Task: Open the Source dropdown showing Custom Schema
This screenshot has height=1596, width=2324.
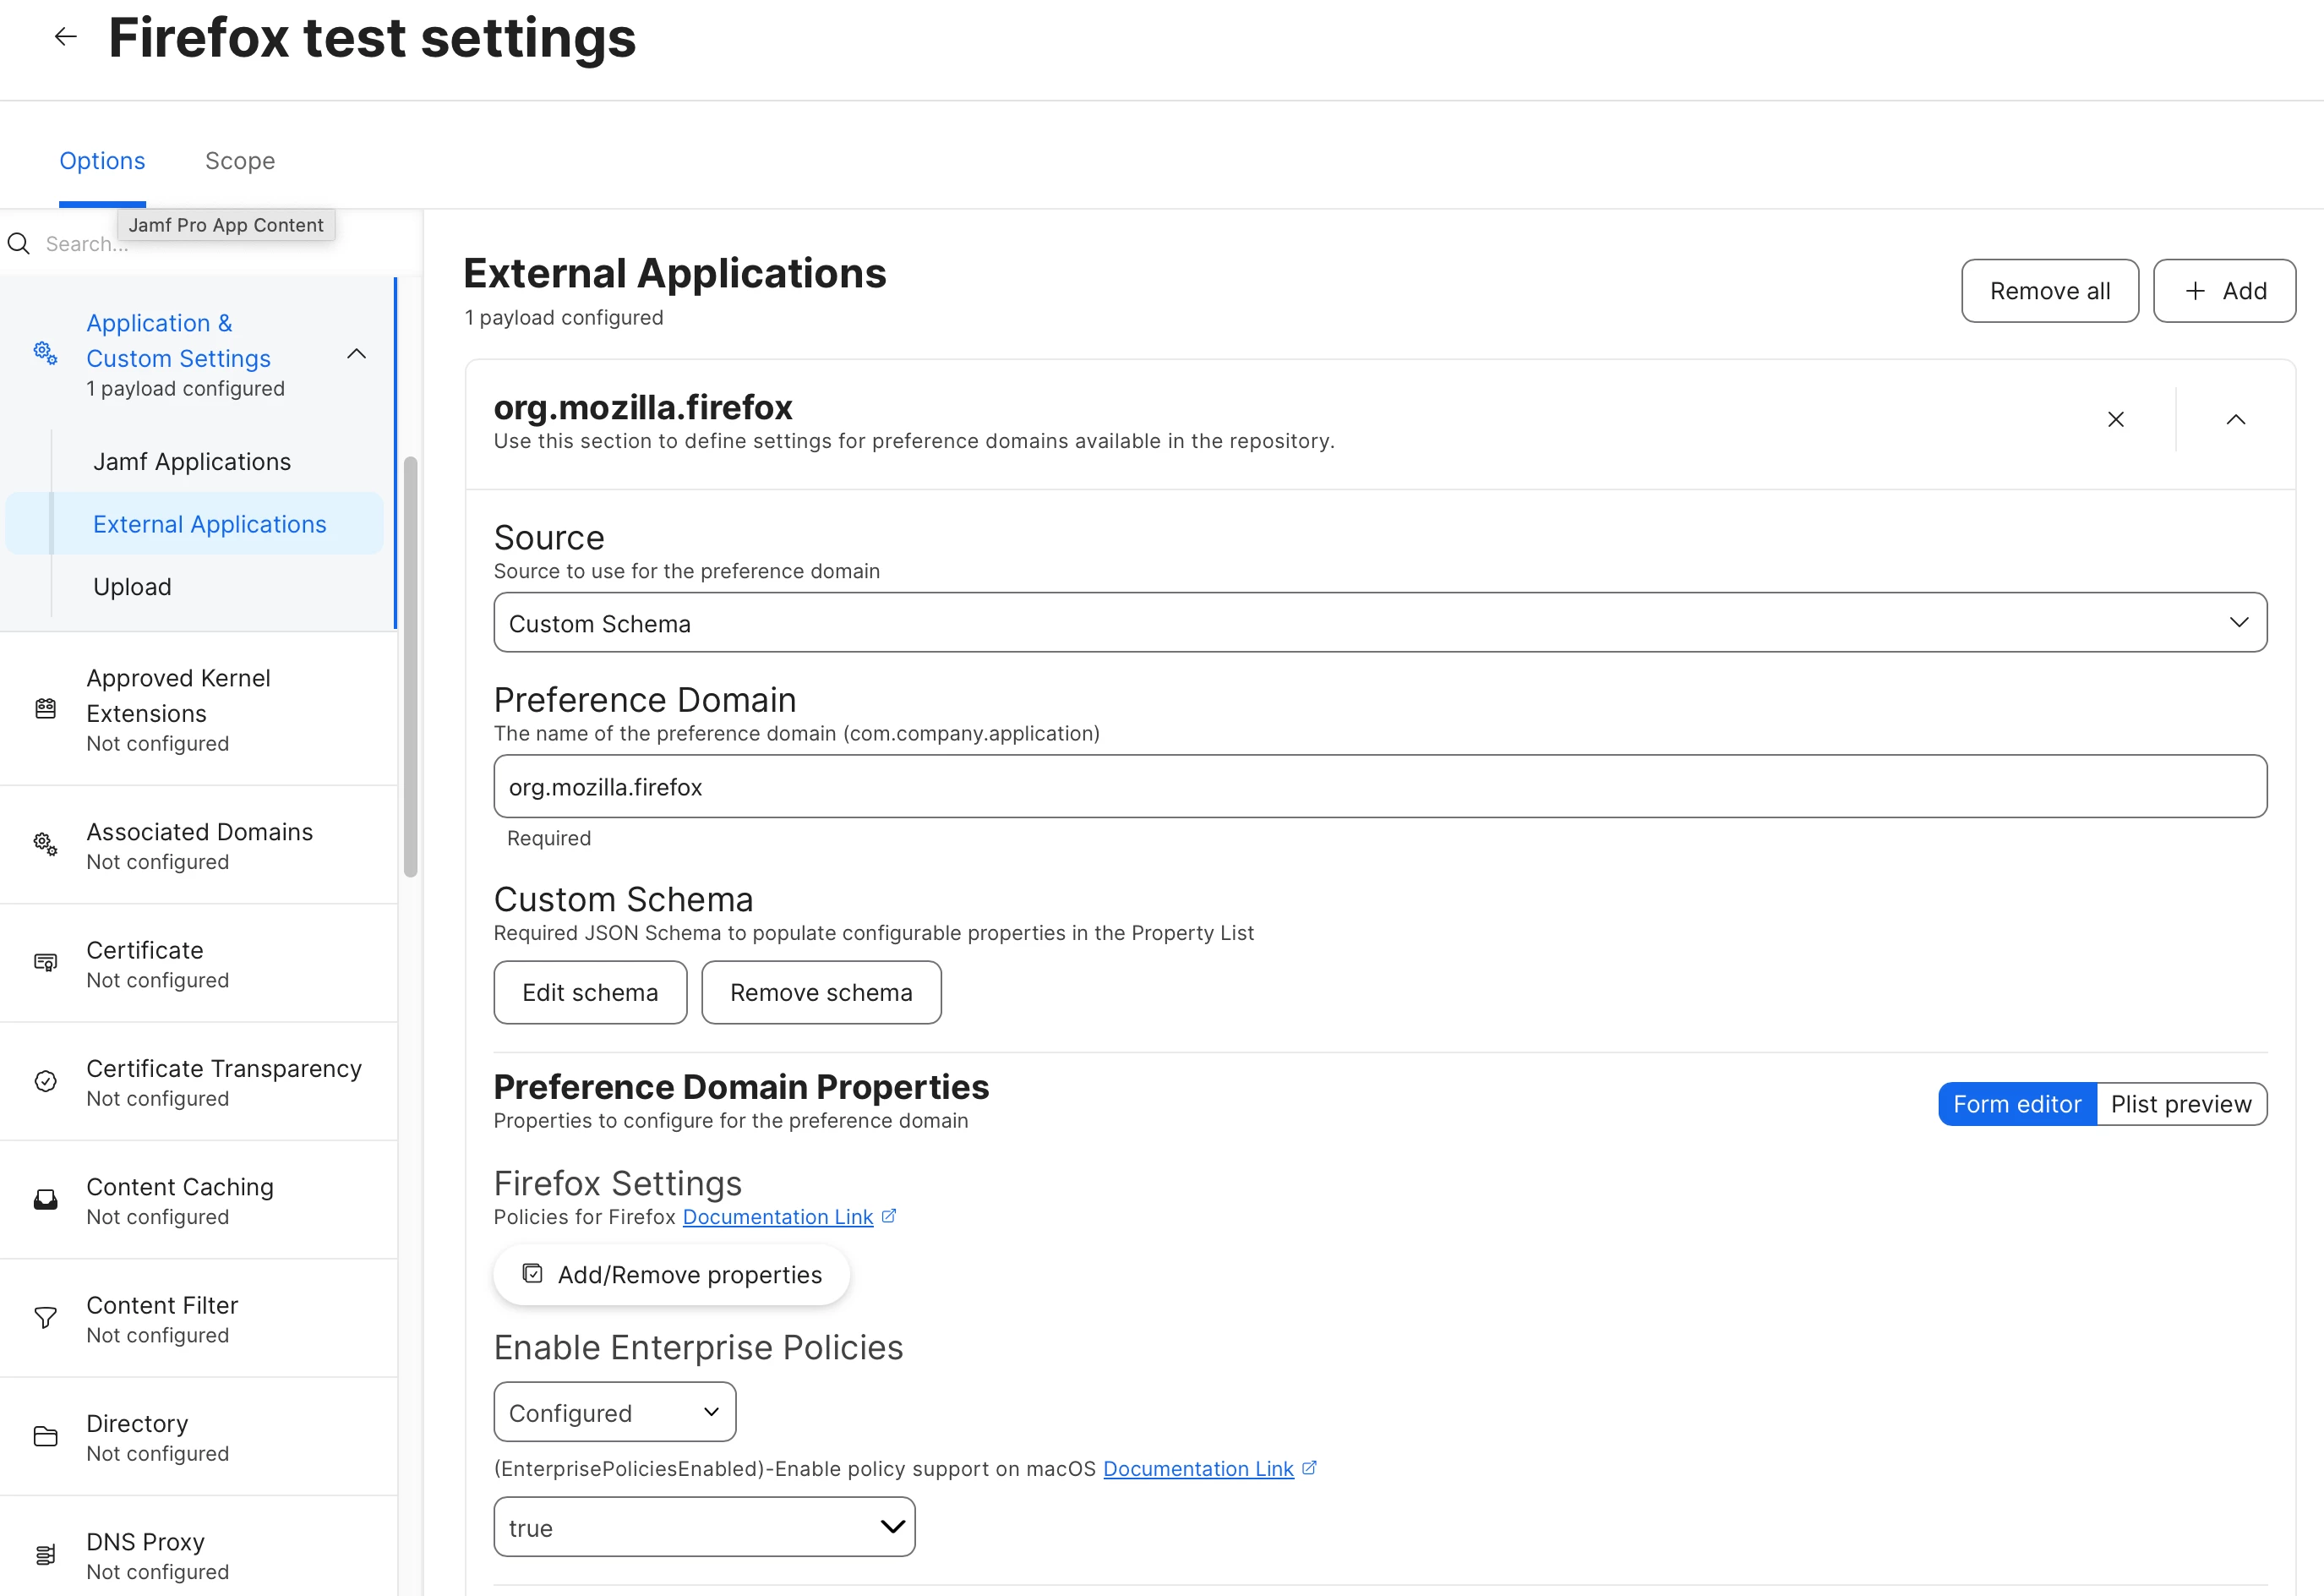Action: (x=1380, y=622)
